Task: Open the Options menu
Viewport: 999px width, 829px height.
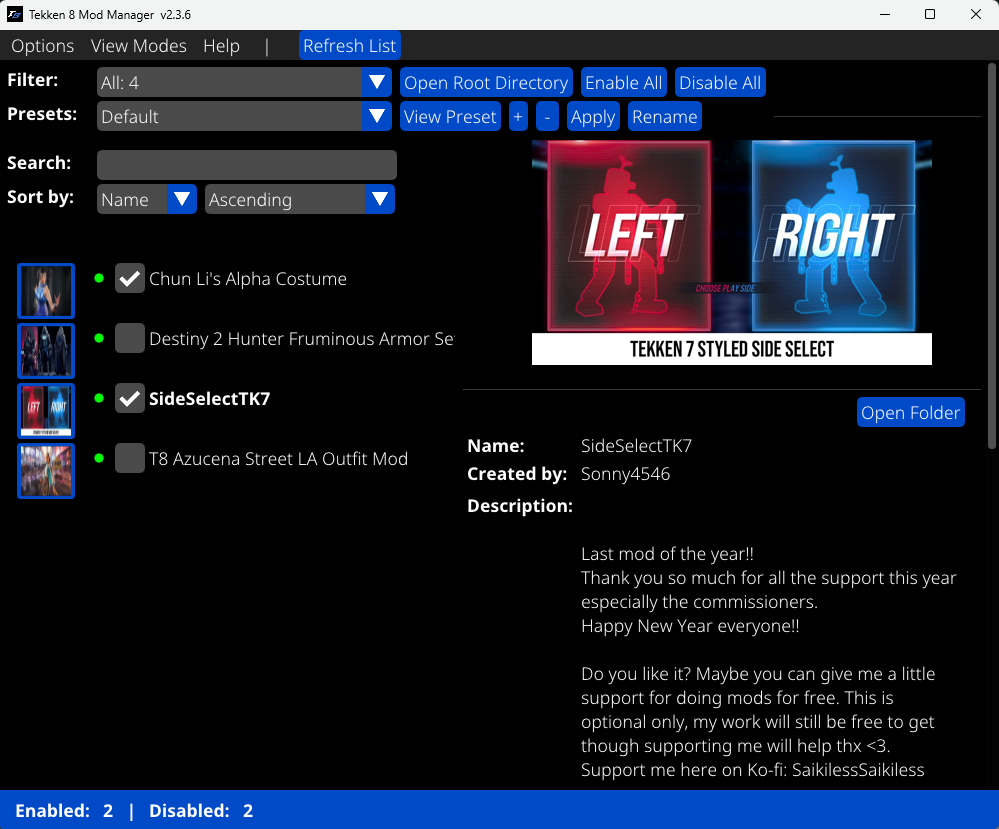Action: pyautogui.click(x=43, y=46)
